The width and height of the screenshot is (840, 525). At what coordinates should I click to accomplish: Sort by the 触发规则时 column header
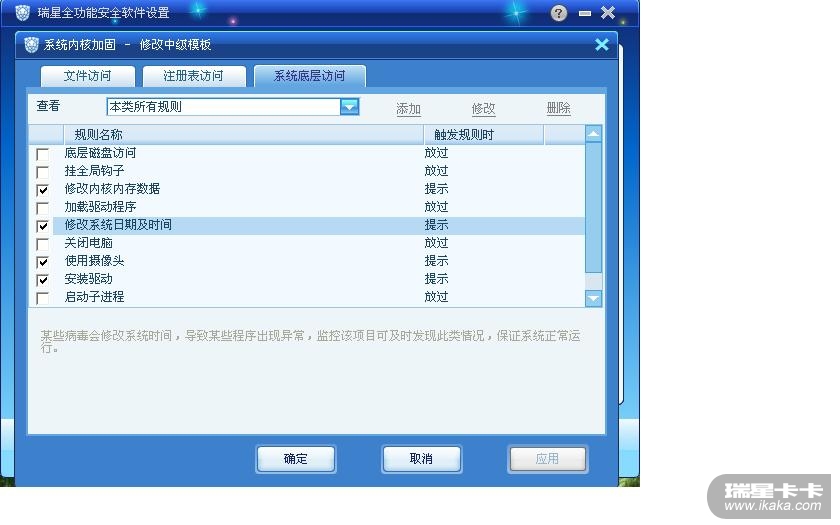[484, 134]
